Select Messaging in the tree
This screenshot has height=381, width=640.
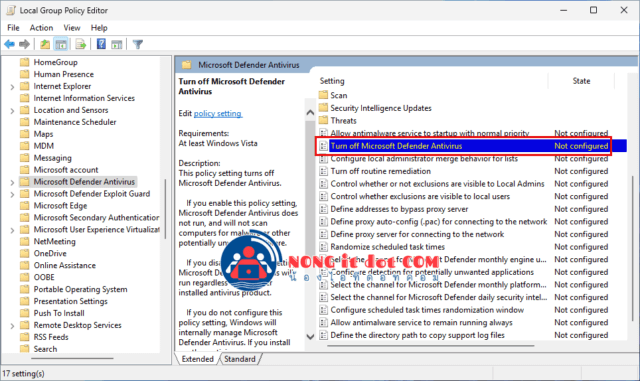pyautogui.click(x=52, y=158)
